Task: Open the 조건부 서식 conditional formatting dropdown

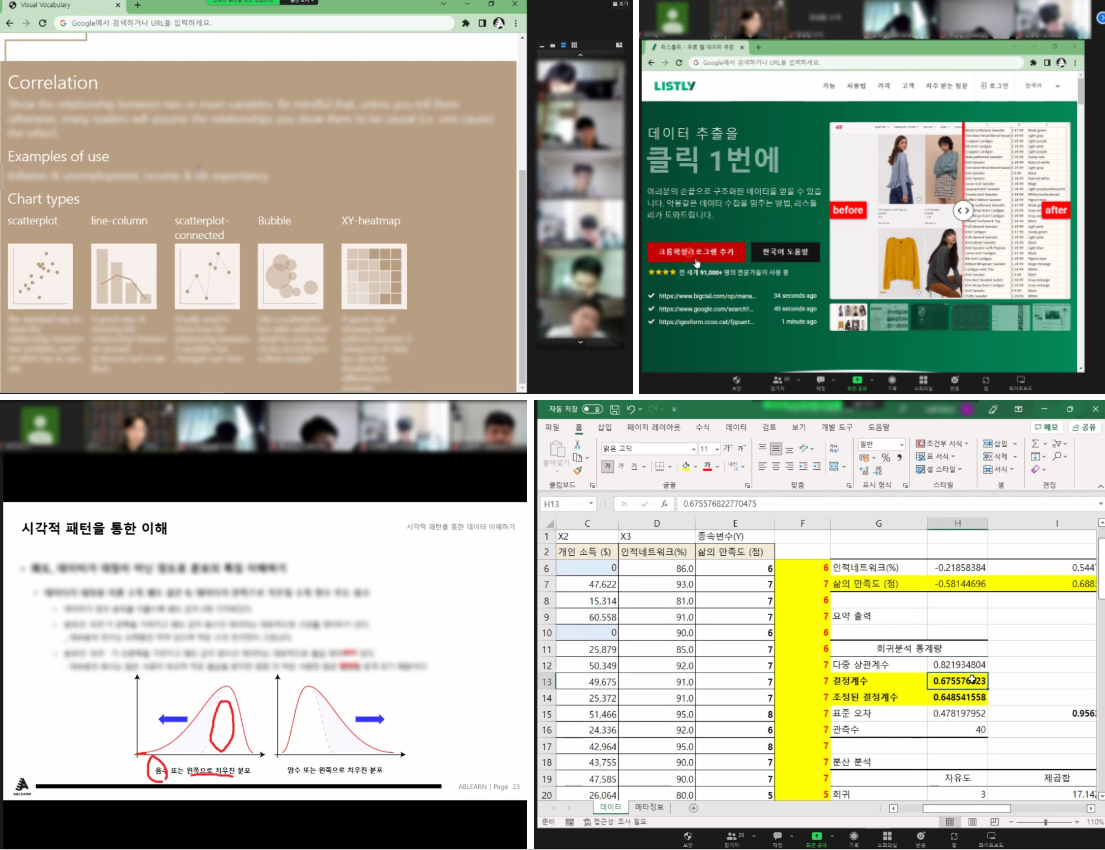Action: [942, 443]
